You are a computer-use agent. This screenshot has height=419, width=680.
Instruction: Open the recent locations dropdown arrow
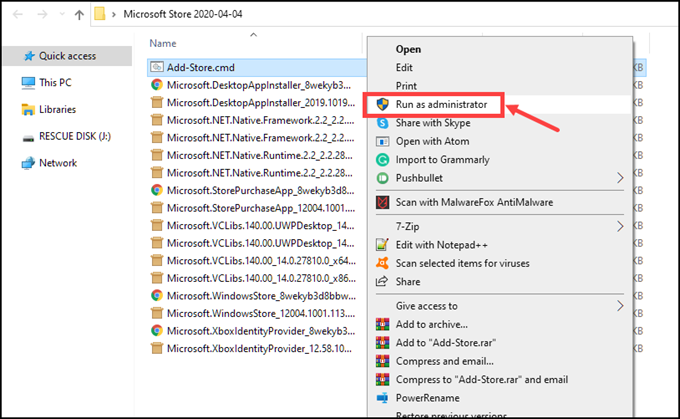62,14
